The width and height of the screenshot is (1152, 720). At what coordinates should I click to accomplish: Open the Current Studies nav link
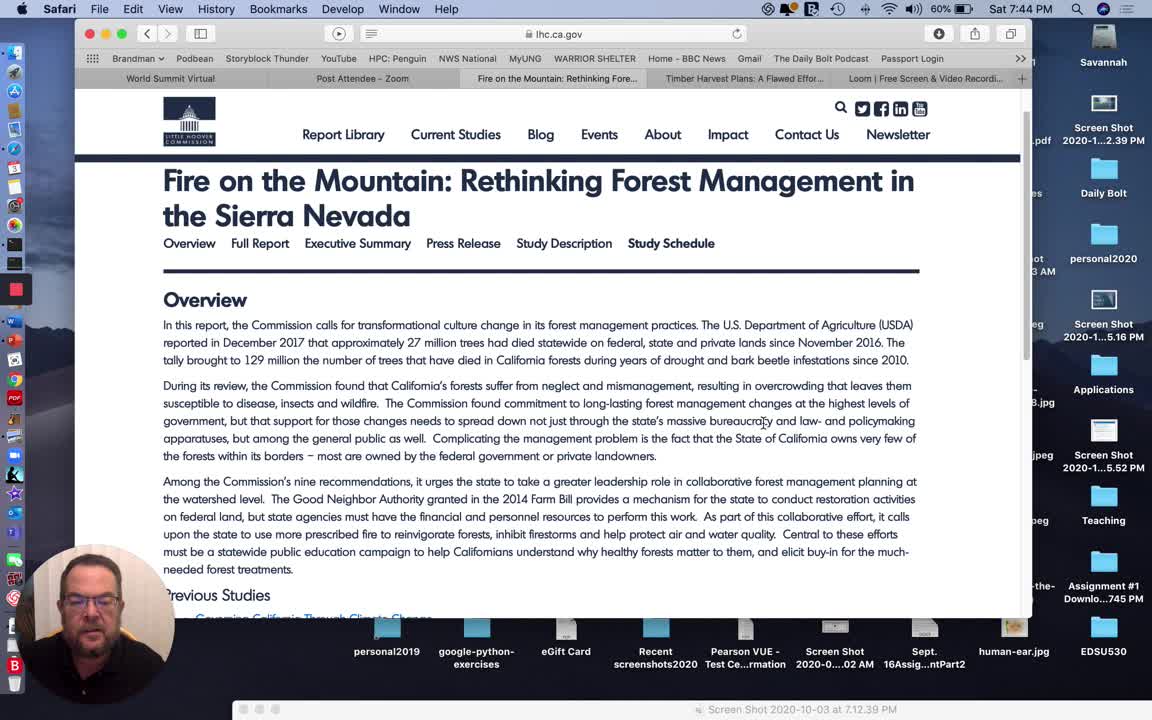coord(456,135)
